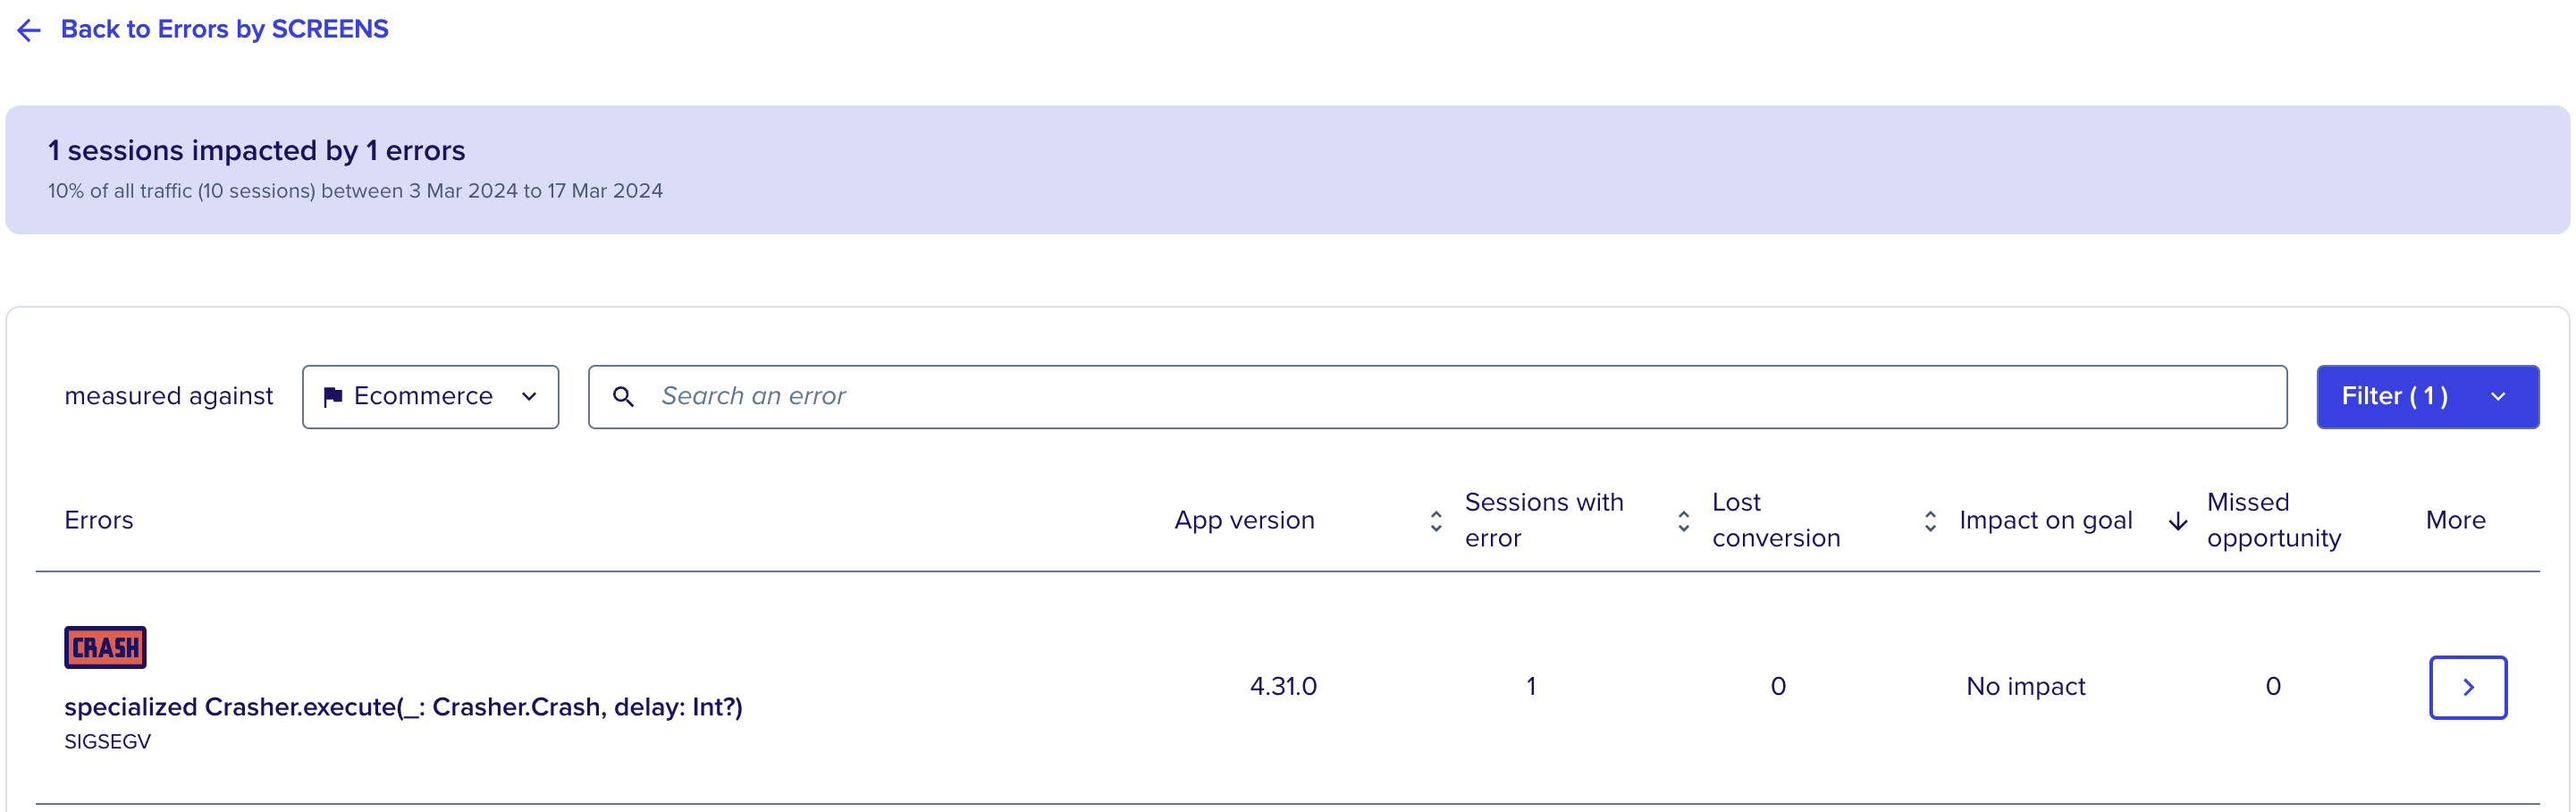This screenshot has width=2576, height=812.
Task: Click the 4.31.0 app version cell
Action: pos(1283,686)
